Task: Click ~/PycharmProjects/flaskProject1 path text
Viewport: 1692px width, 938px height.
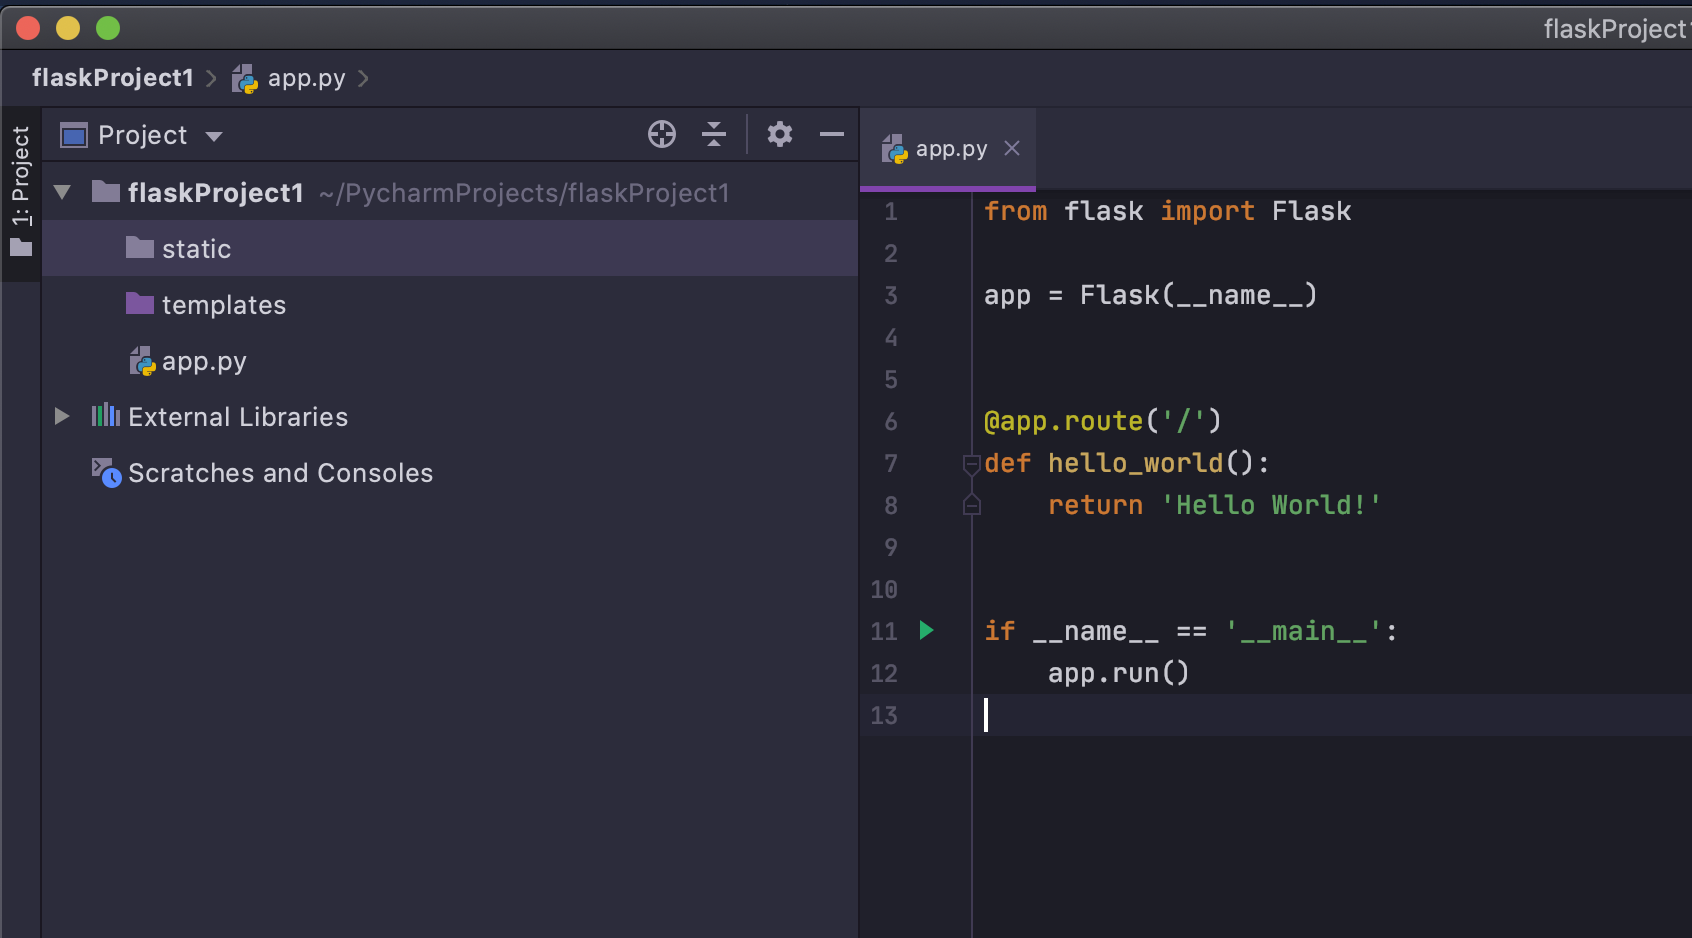Action: [x=524, y=193]
